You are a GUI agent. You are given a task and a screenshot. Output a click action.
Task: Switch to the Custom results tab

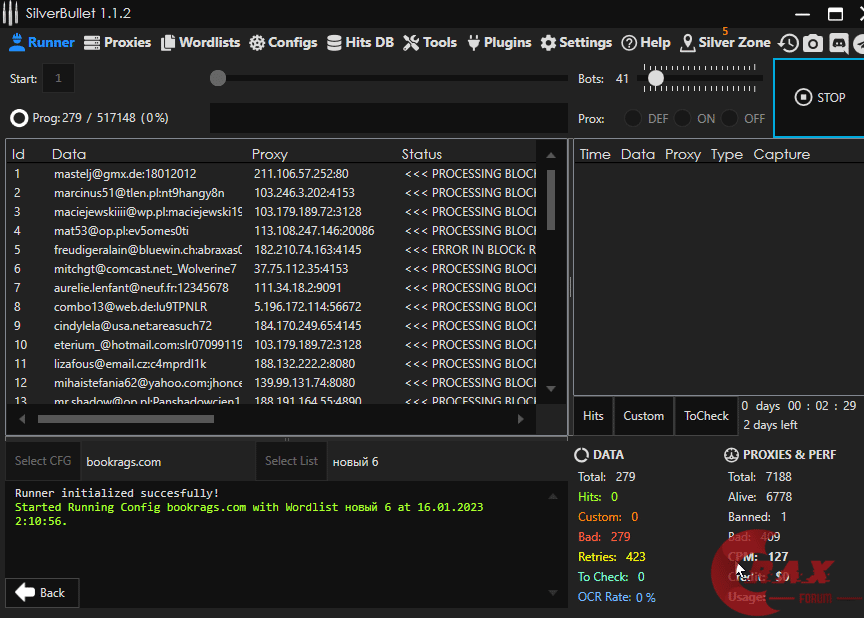tap(643, 416)
